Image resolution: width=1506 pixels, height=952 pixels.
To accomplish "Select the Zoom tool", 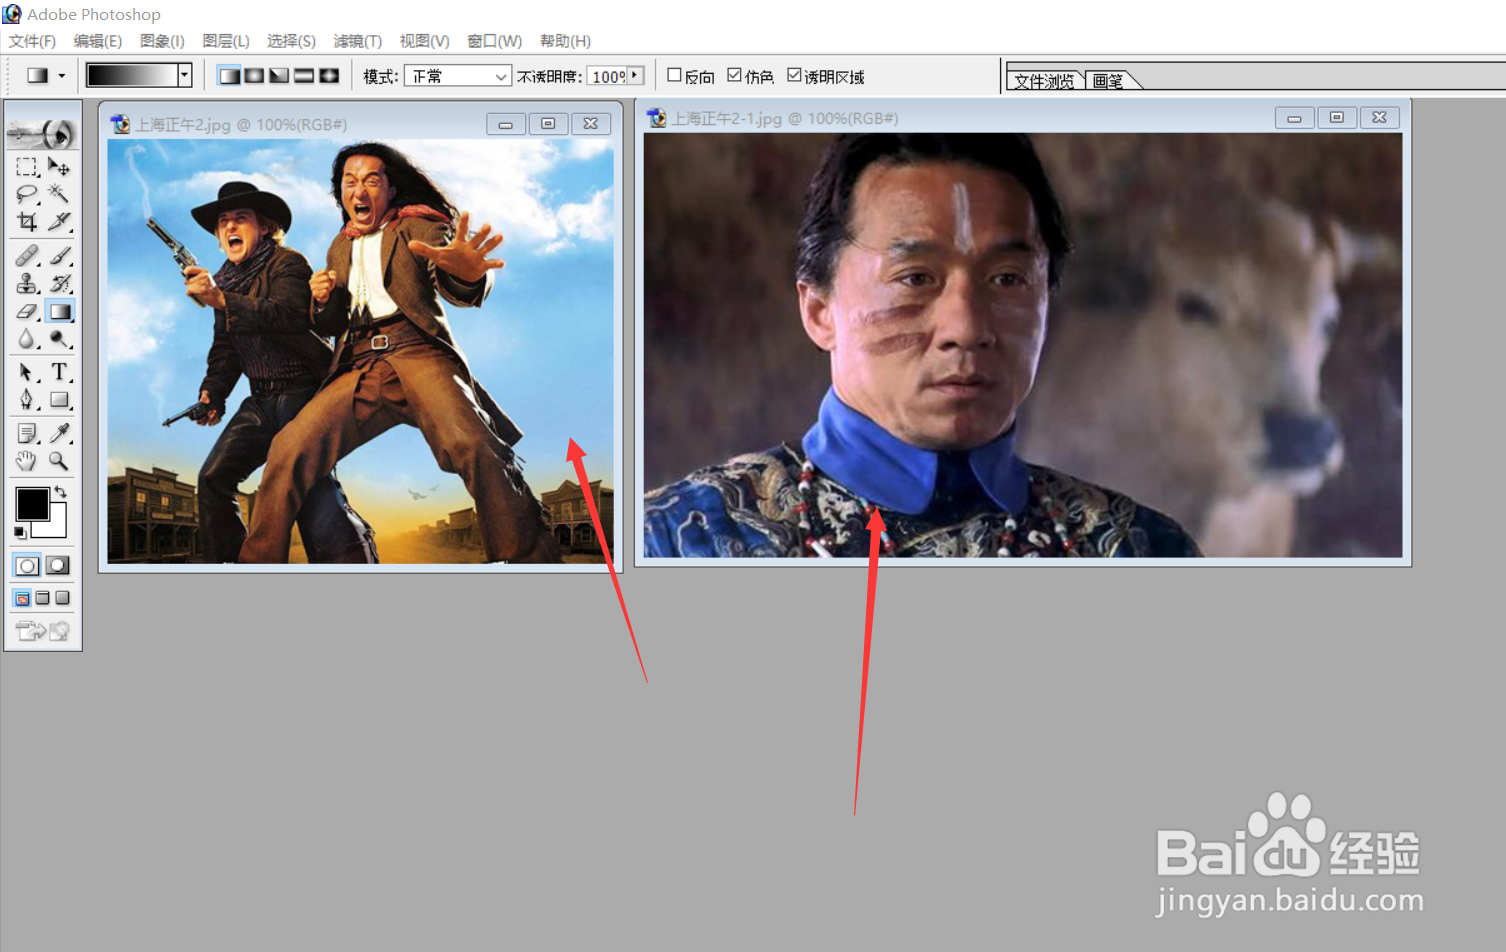I will (59, 461).
